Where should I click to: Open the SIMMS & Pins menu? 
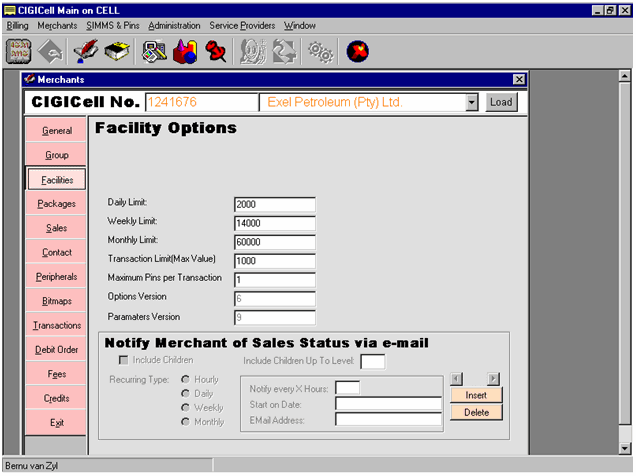[113, 26]
